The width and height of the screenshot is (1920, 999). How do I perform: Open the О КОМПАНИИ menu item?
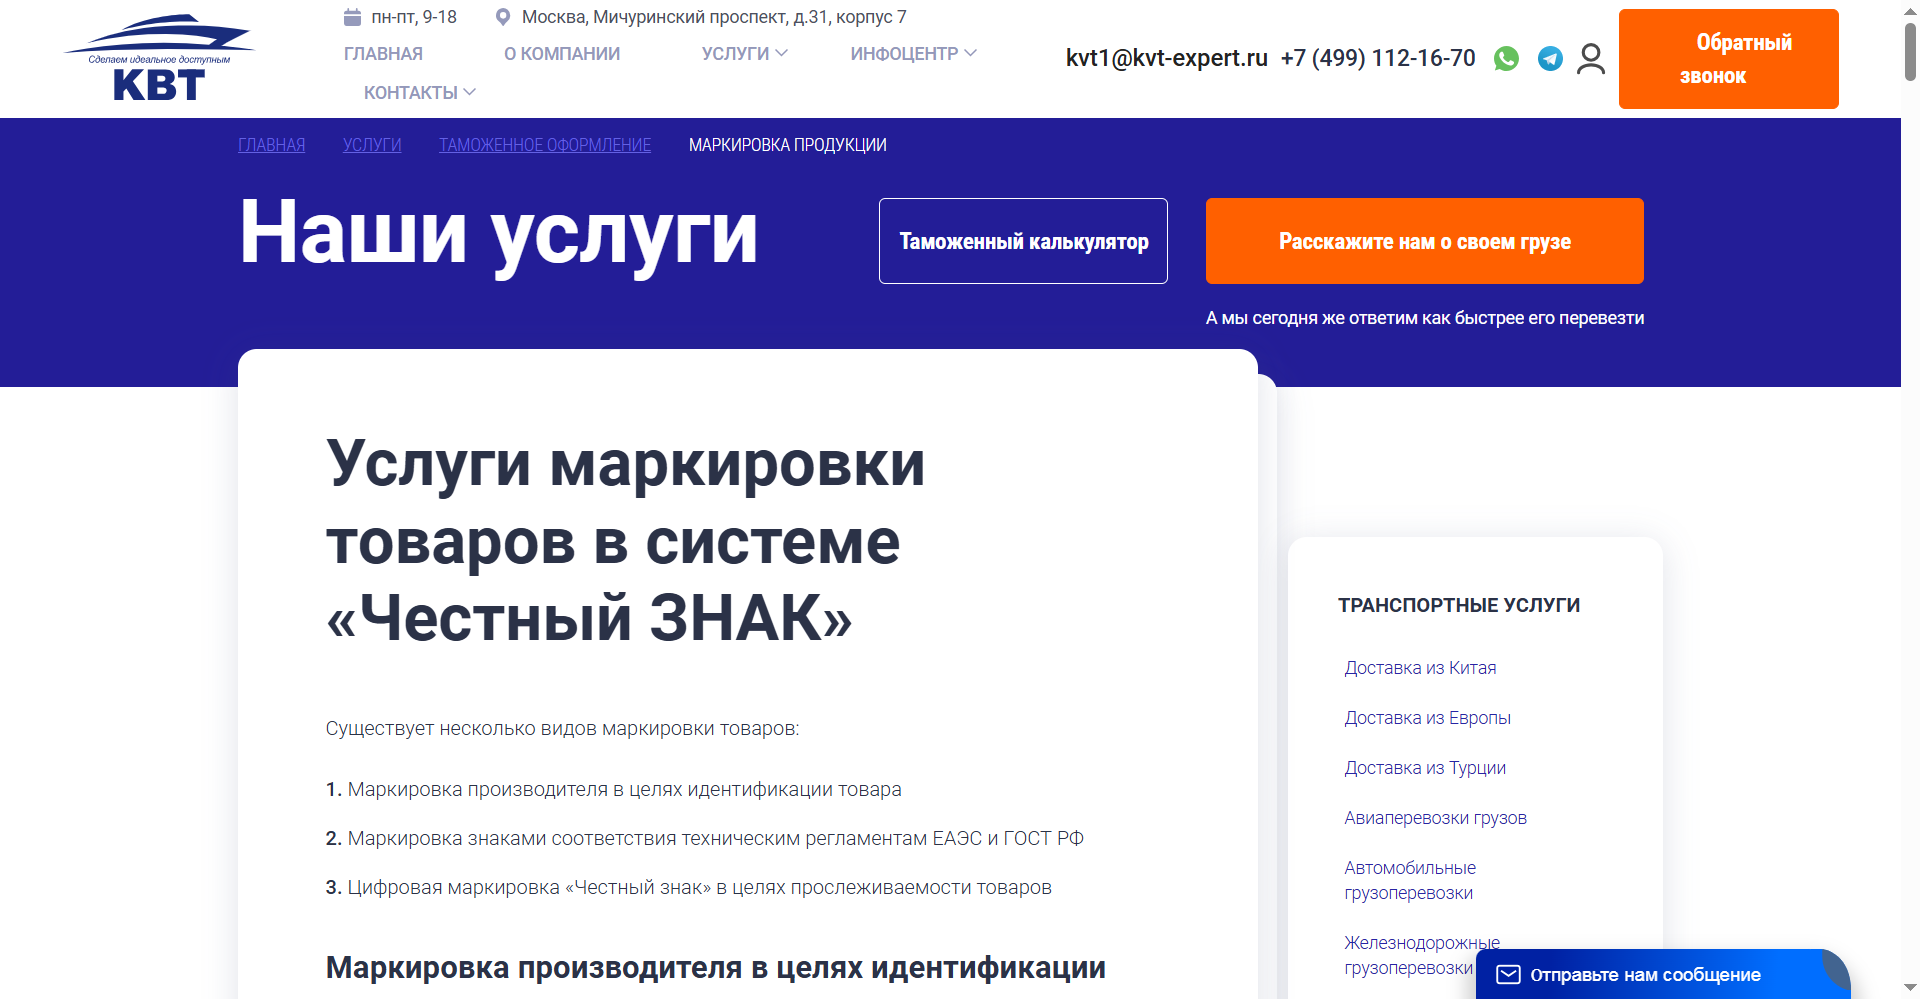tap(561, 53)
